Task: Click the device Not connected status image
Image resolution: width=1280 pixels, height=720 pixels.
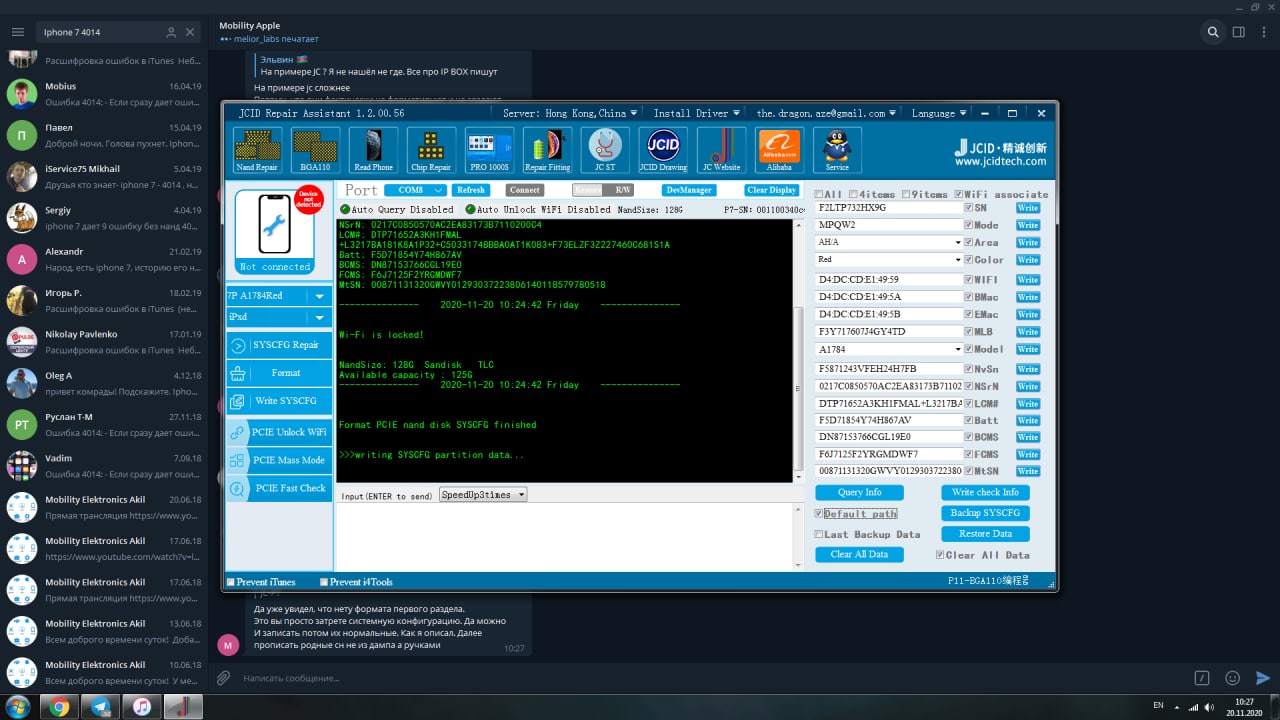Action: click(x=275, y=231)
